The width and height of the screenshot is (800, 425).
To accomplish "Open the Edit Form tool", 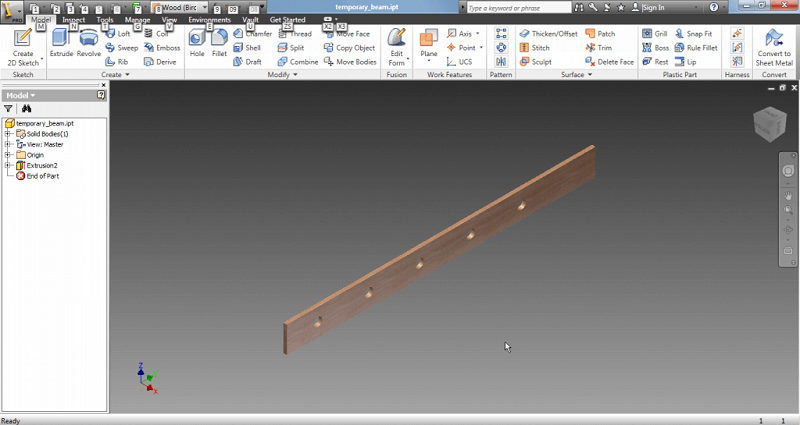I will pos(397,47).
